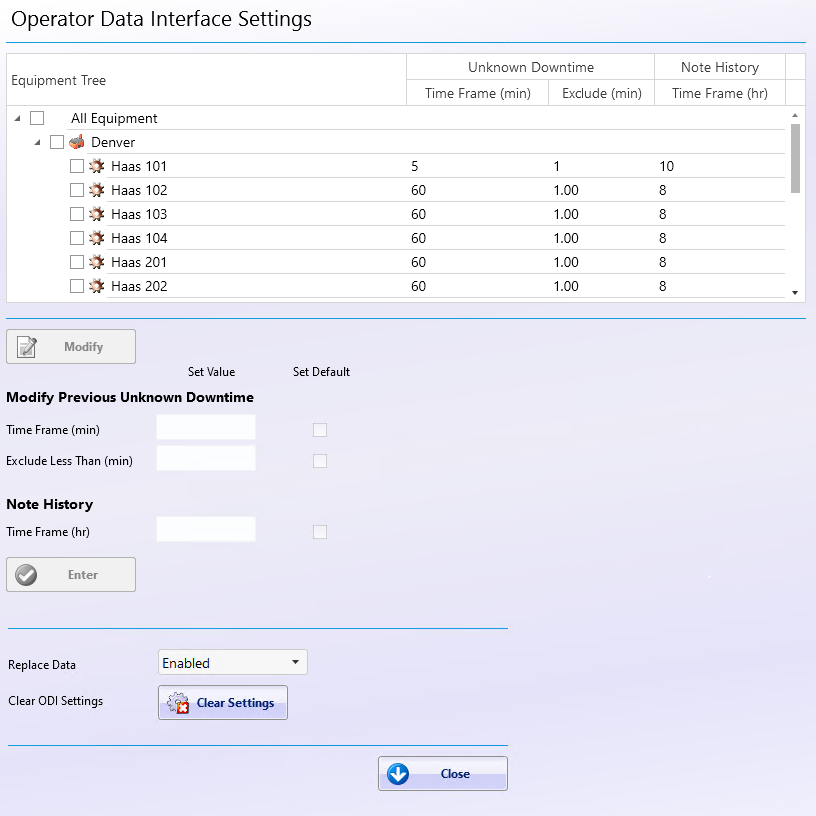Check the Denver checkbox
Screen dimensions: 816x816
click(x=57, y=142)
